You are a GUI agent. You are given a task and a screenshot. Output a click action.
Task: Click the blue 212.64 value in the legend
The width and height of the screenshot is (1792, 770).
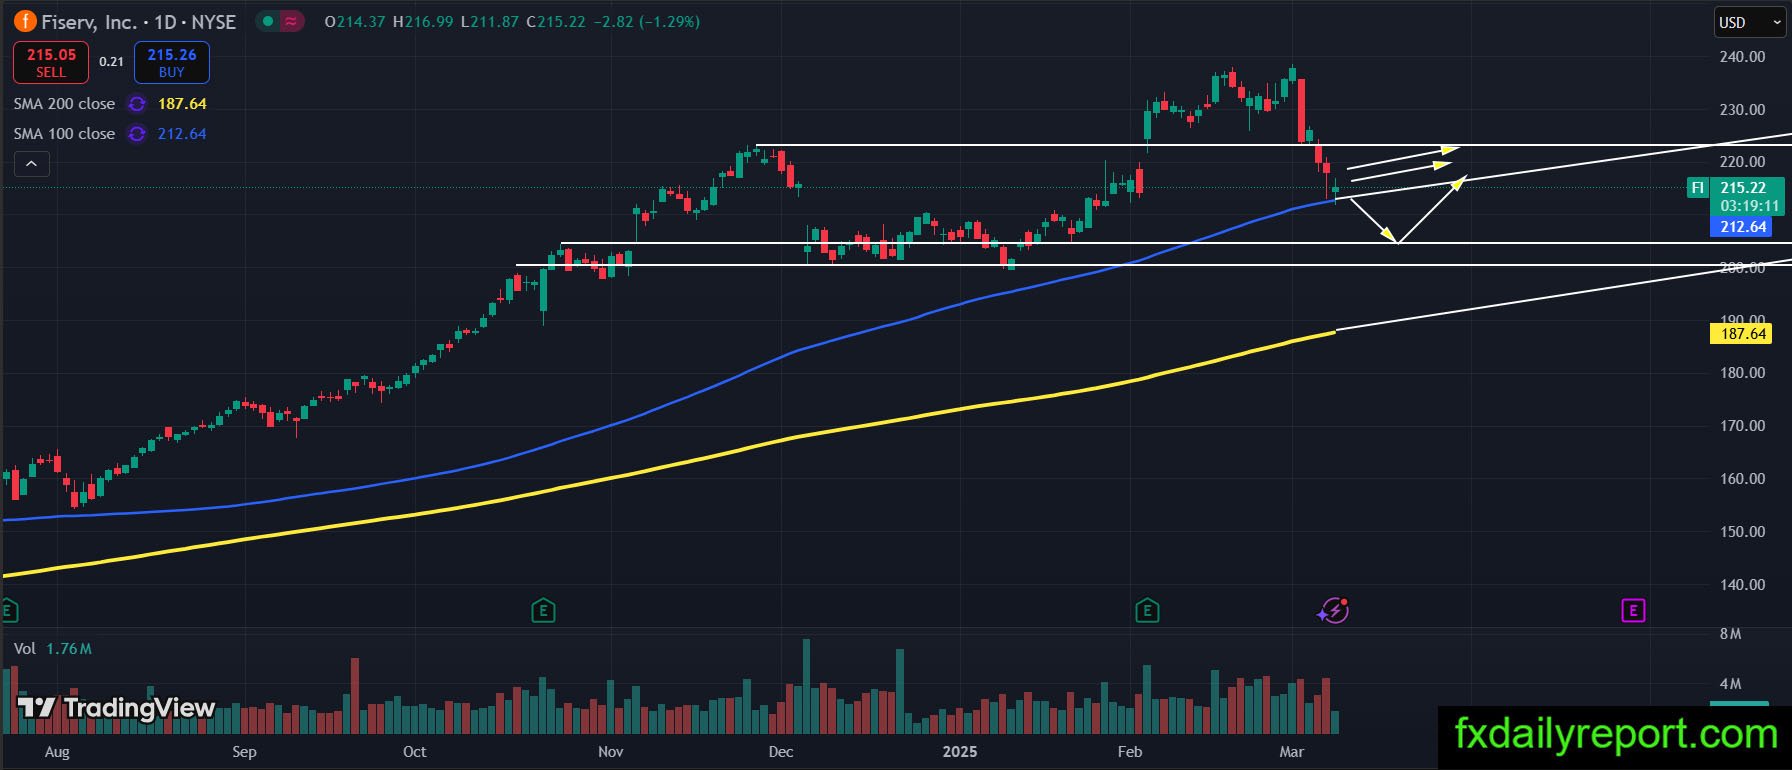coord(182,134)
